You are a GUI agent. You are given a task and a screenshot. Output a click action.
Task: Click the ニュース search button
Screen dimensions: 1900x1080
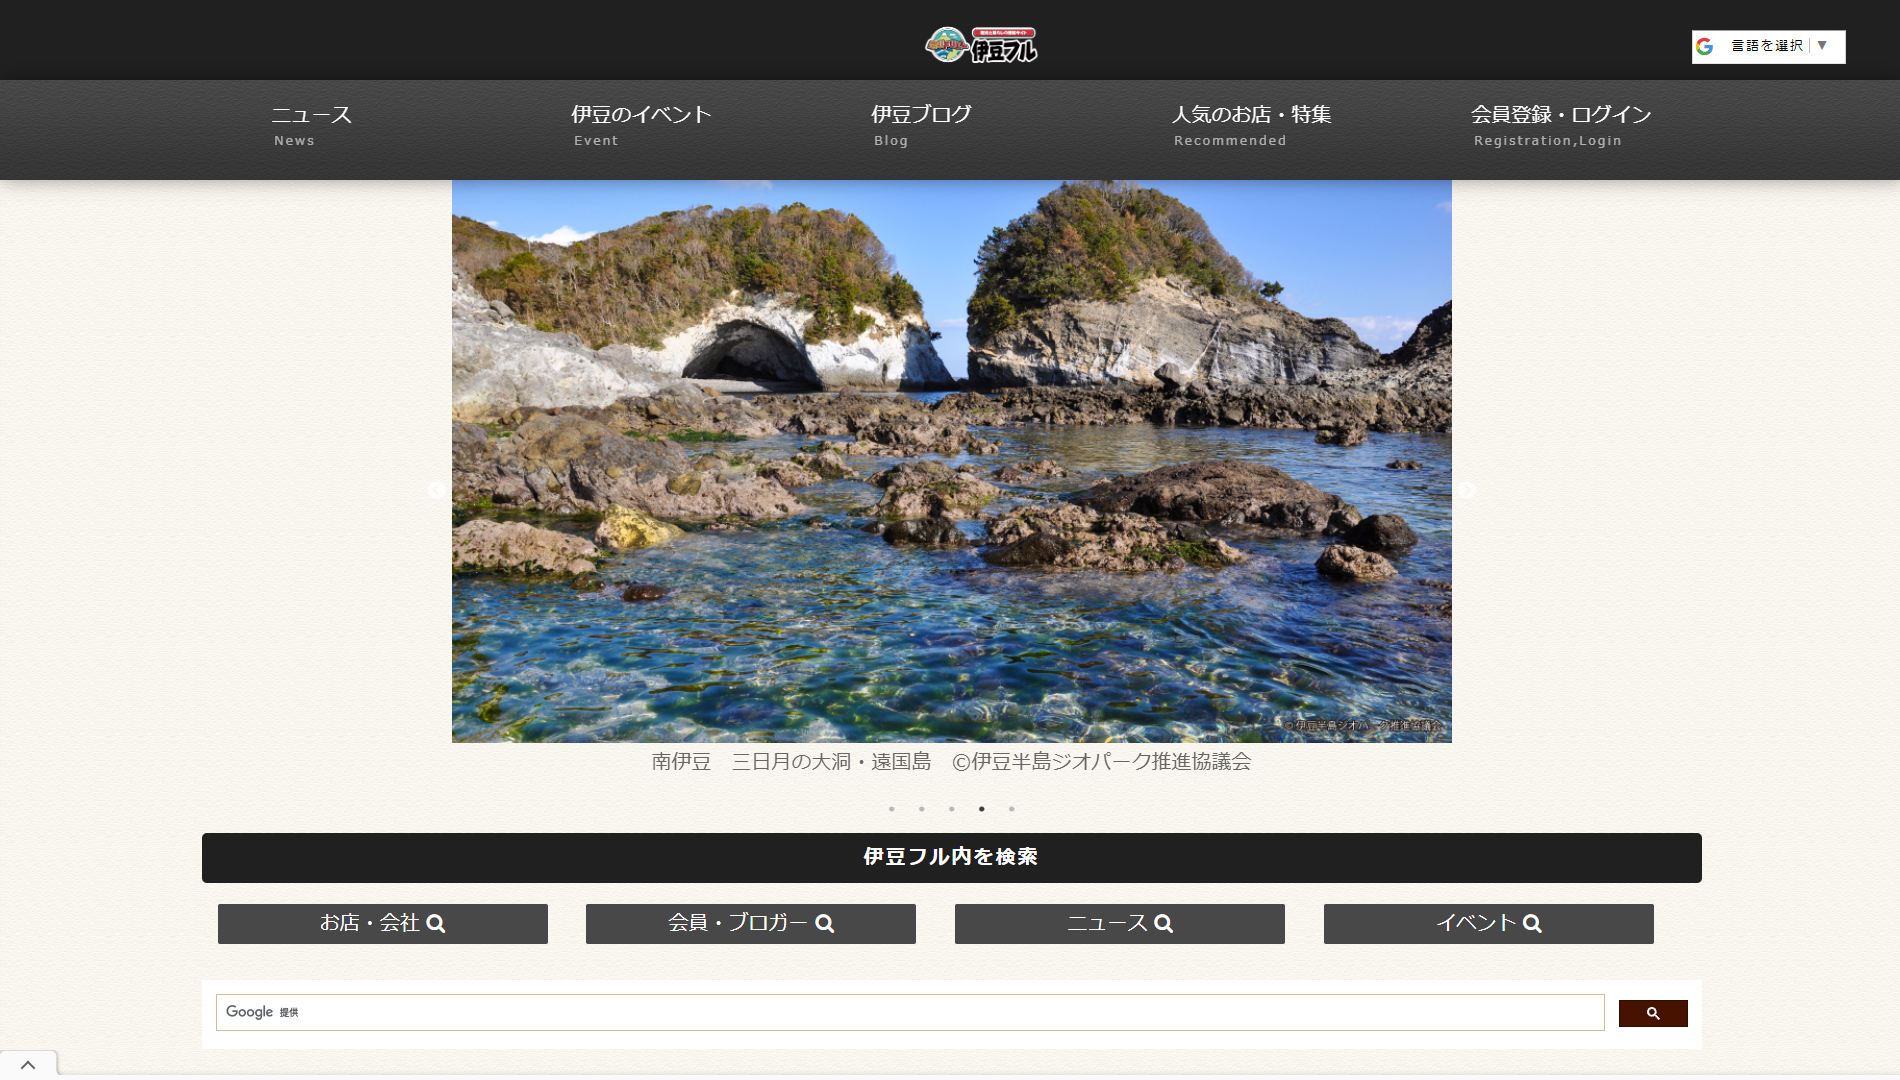[x=1119, y=923]
